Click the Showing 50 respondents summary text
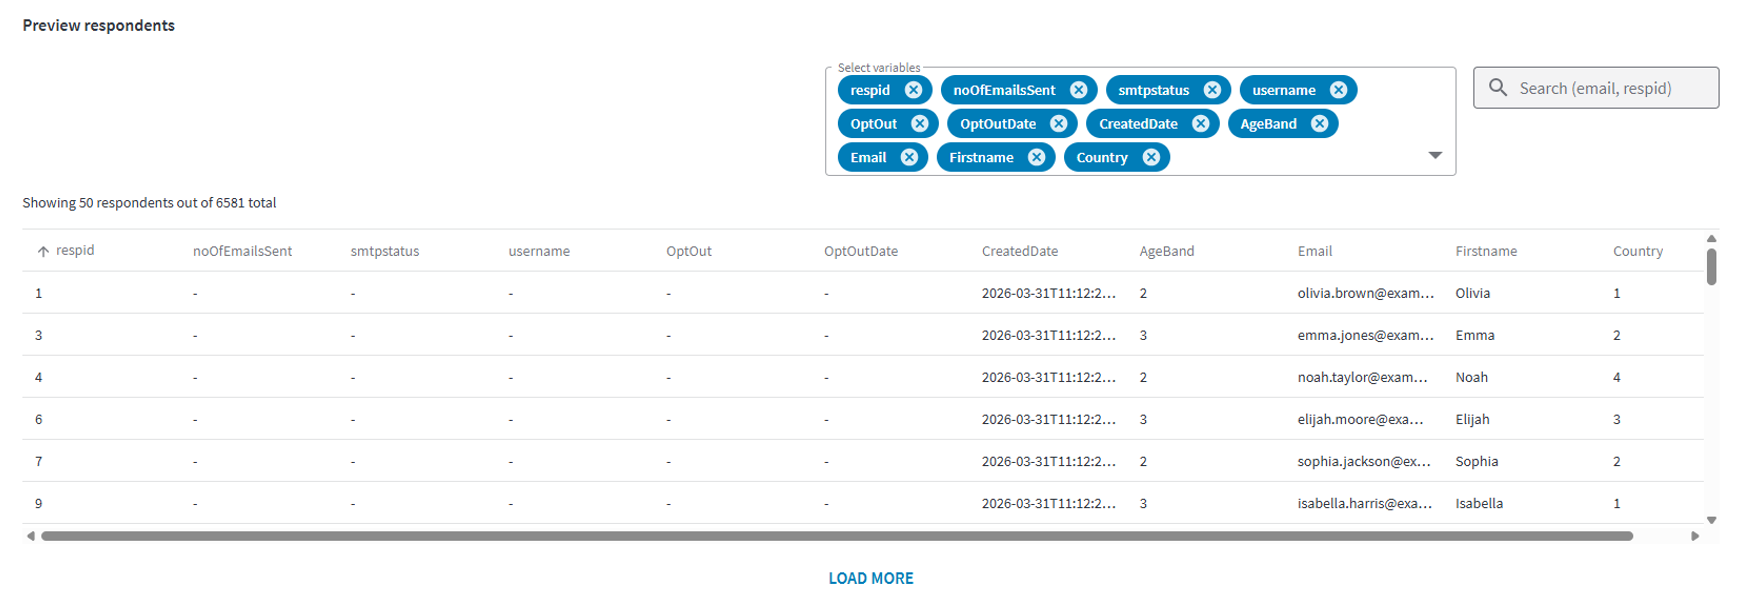The height and width of the screenshot is (612, 1744). 149,202
